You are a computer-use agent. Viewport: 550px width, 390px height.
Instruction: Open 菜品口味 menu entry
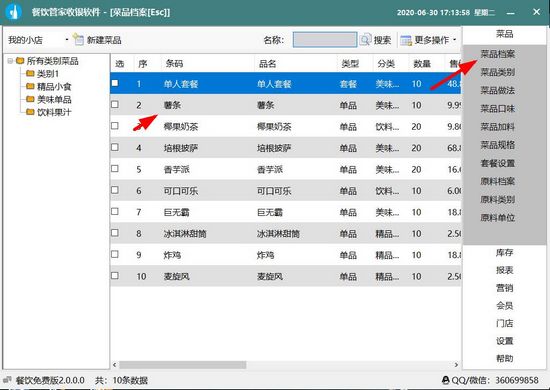[x=497, y=109]
